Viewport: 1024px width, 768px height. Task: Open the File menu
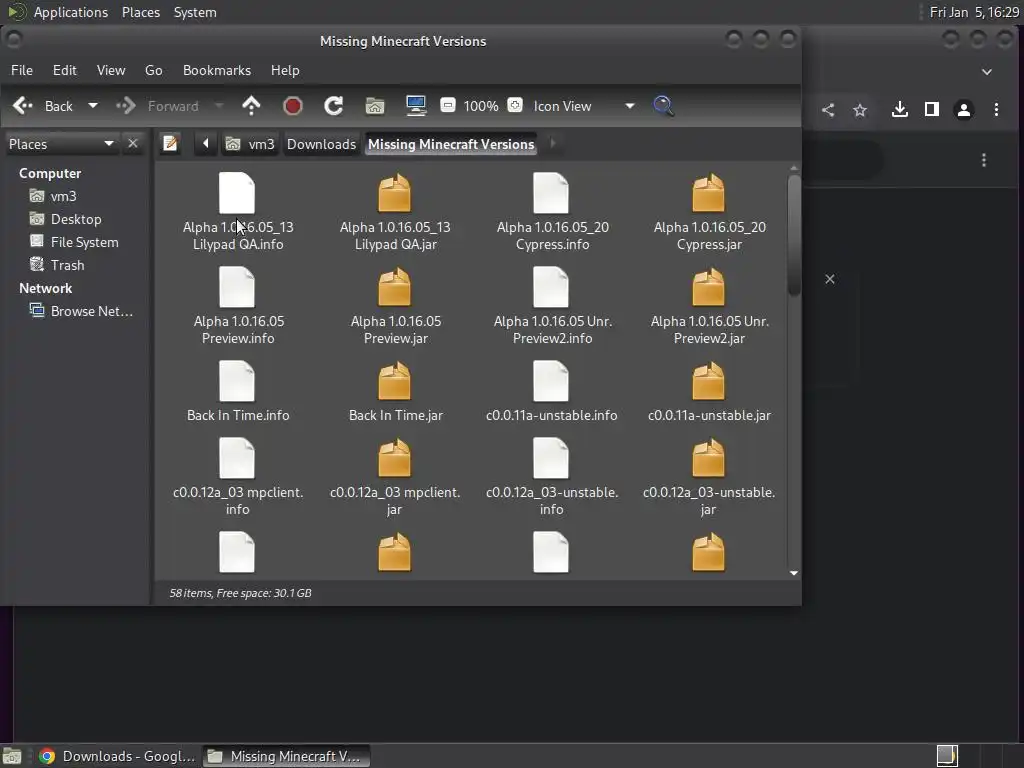click(x=22, y=70)
